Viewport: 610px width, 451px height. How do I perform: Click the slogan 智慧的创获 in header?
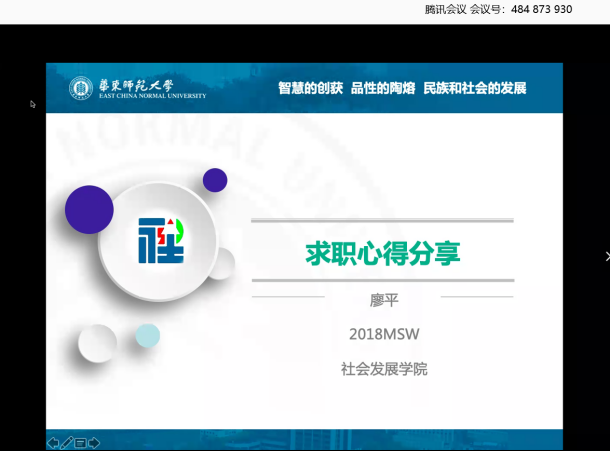310,88
